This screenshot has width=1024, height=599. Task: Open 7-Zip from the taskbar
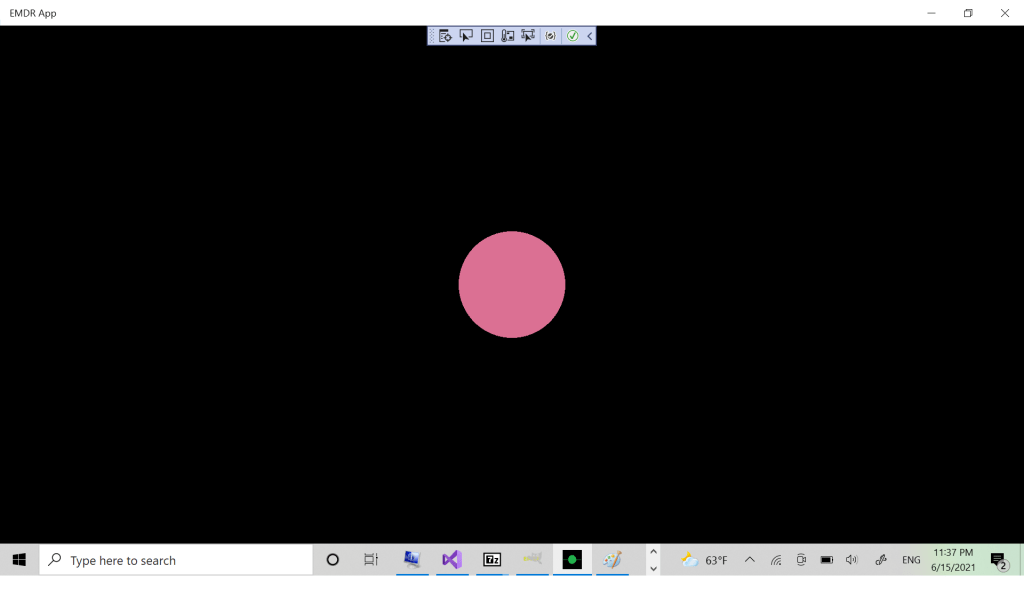[x=492, y=560]
